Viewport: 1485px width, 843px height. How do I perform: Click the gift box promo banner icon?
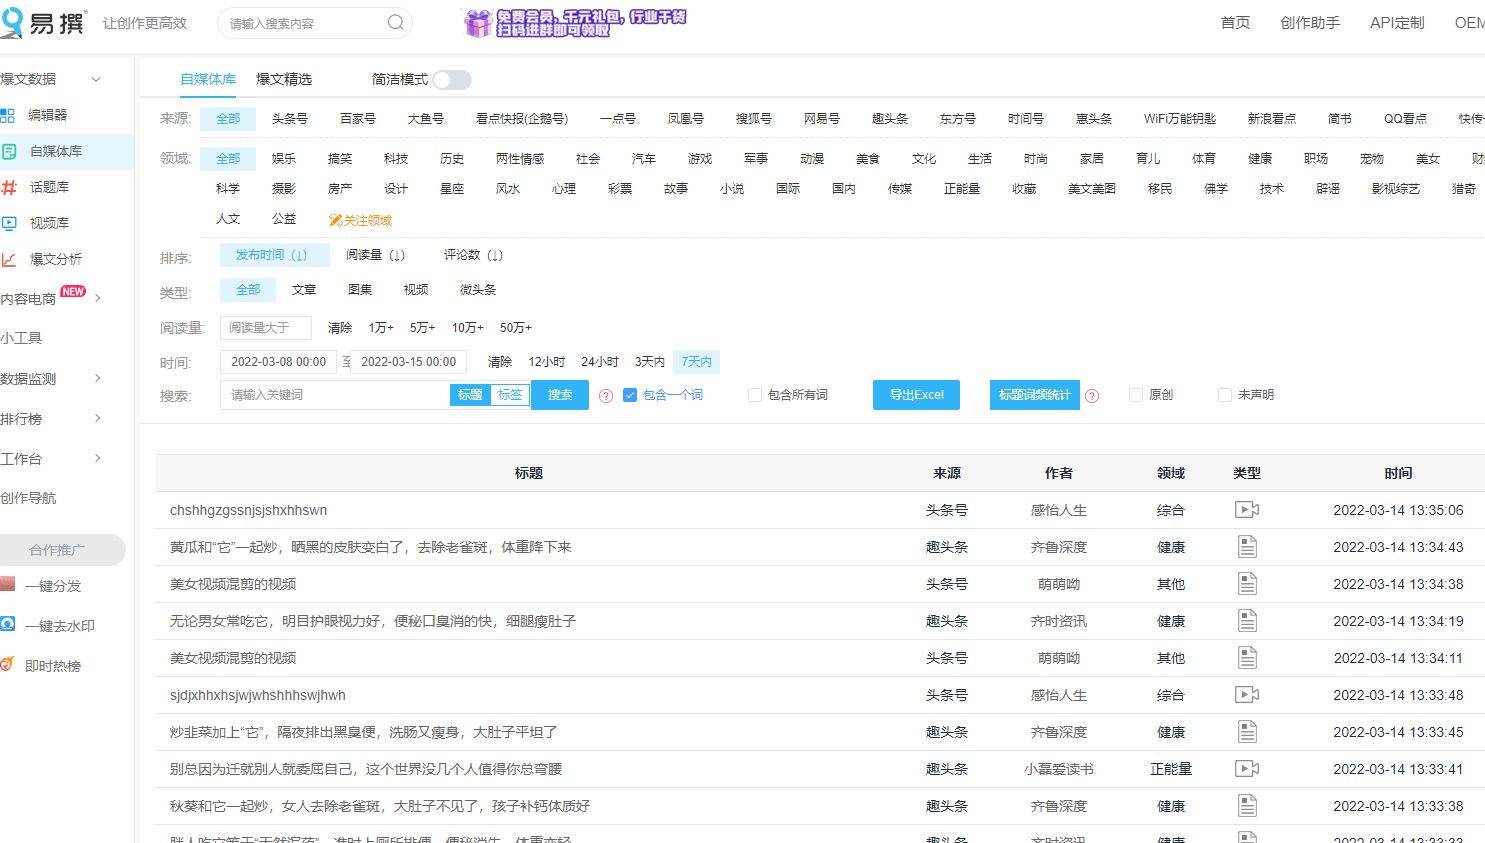click(478, 23)
